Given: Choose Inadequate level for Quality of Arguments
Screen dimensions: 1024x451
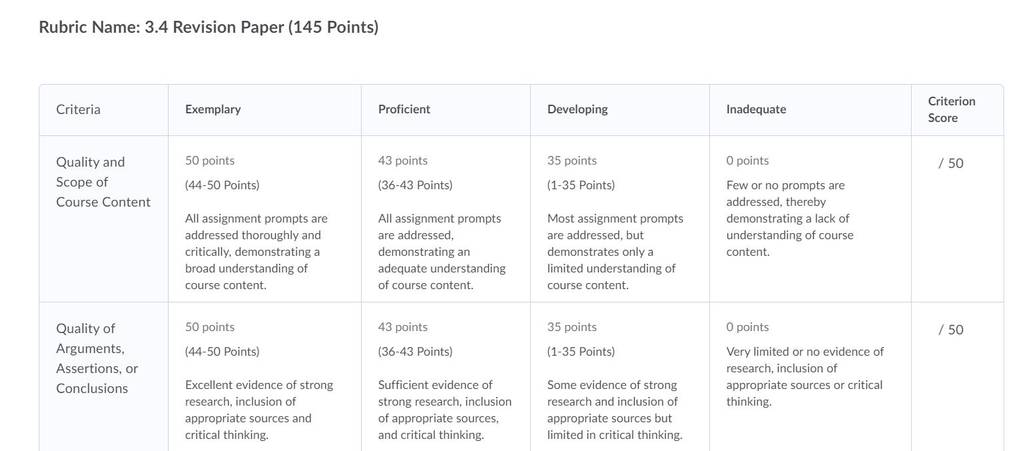Looking at the screenshot, I should [x=810, y=377].
